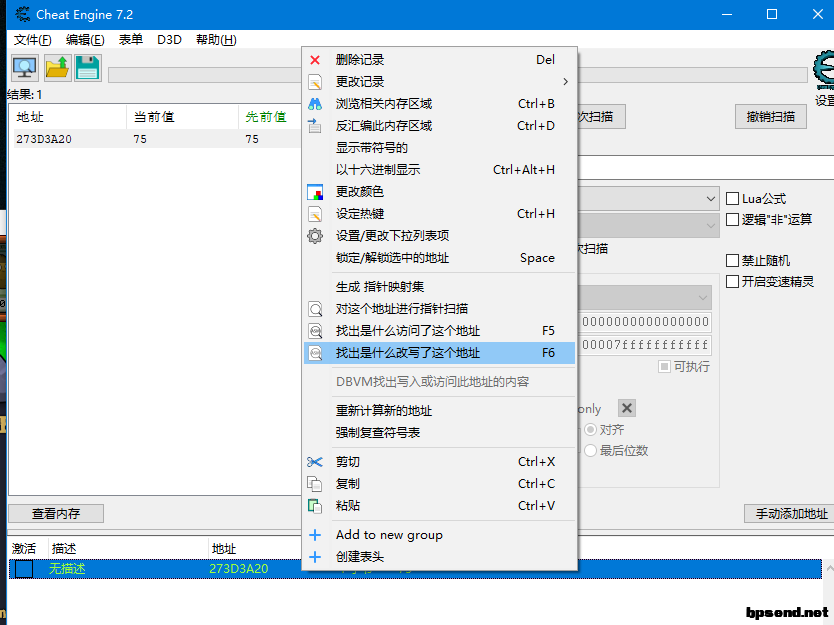The image size is (834, 625).
Task: Open the memory scan options dropdown
Action: (x=703, y=298)
